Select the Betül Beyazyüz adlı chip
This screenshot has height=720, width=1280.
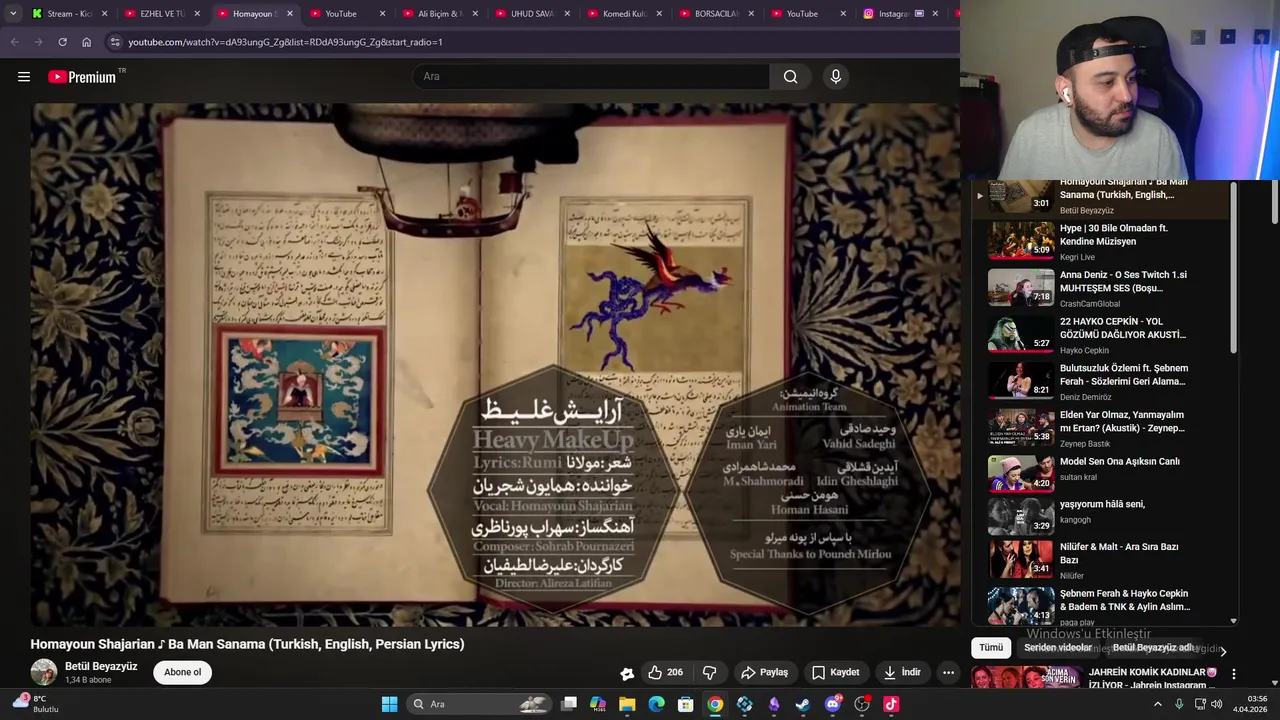tap(1153, 648)
